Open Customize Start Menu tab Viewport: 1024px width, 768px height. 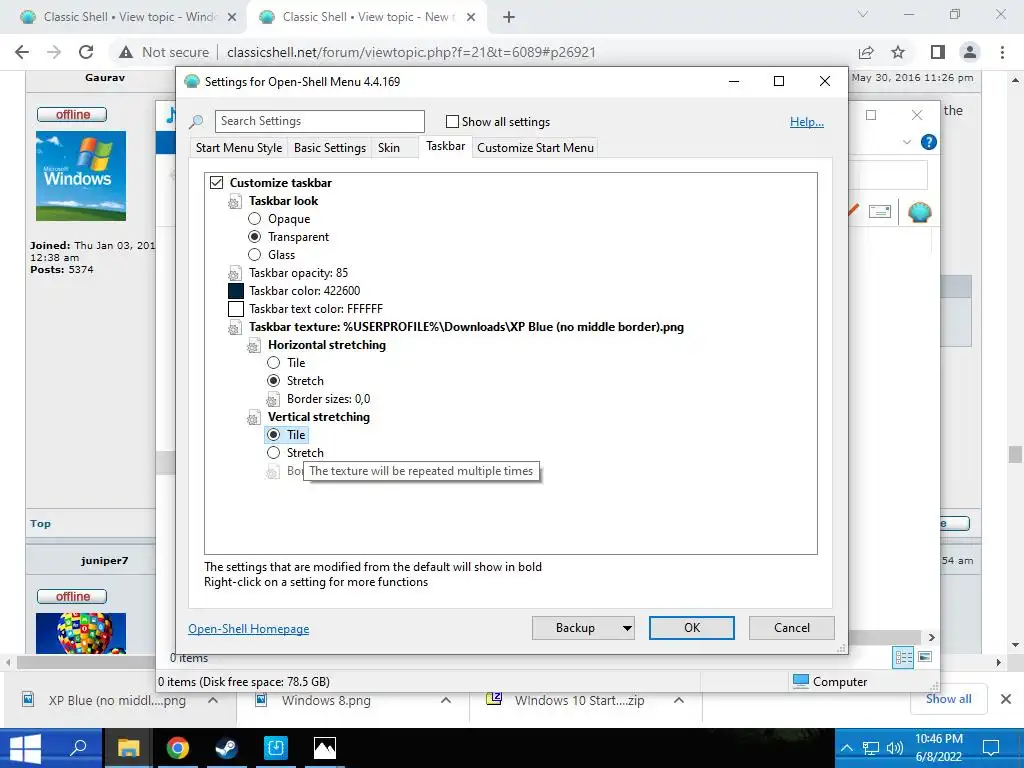coord(536,148)
